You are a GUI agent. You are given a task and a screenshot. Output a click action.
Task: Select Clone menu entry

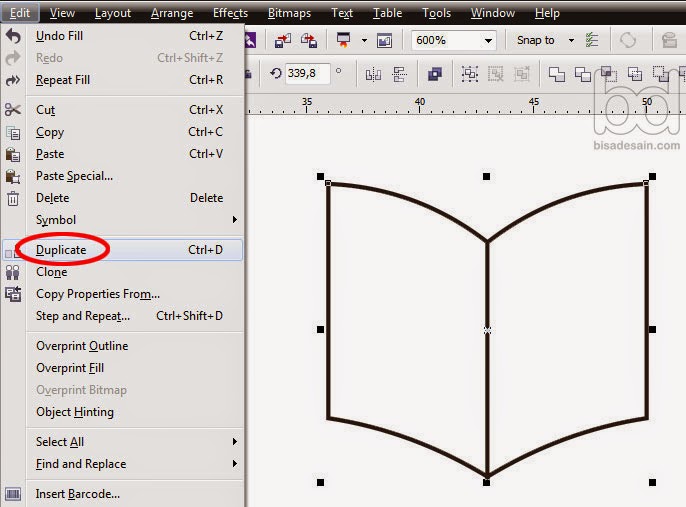point(122,272)
